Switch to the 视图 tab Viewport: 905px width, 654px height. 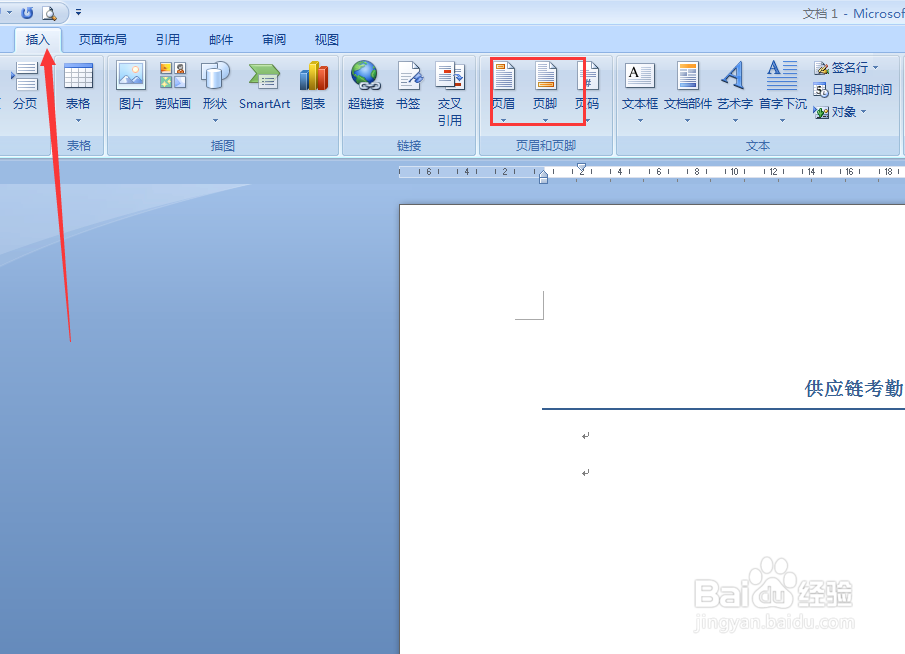click(327, 39)
